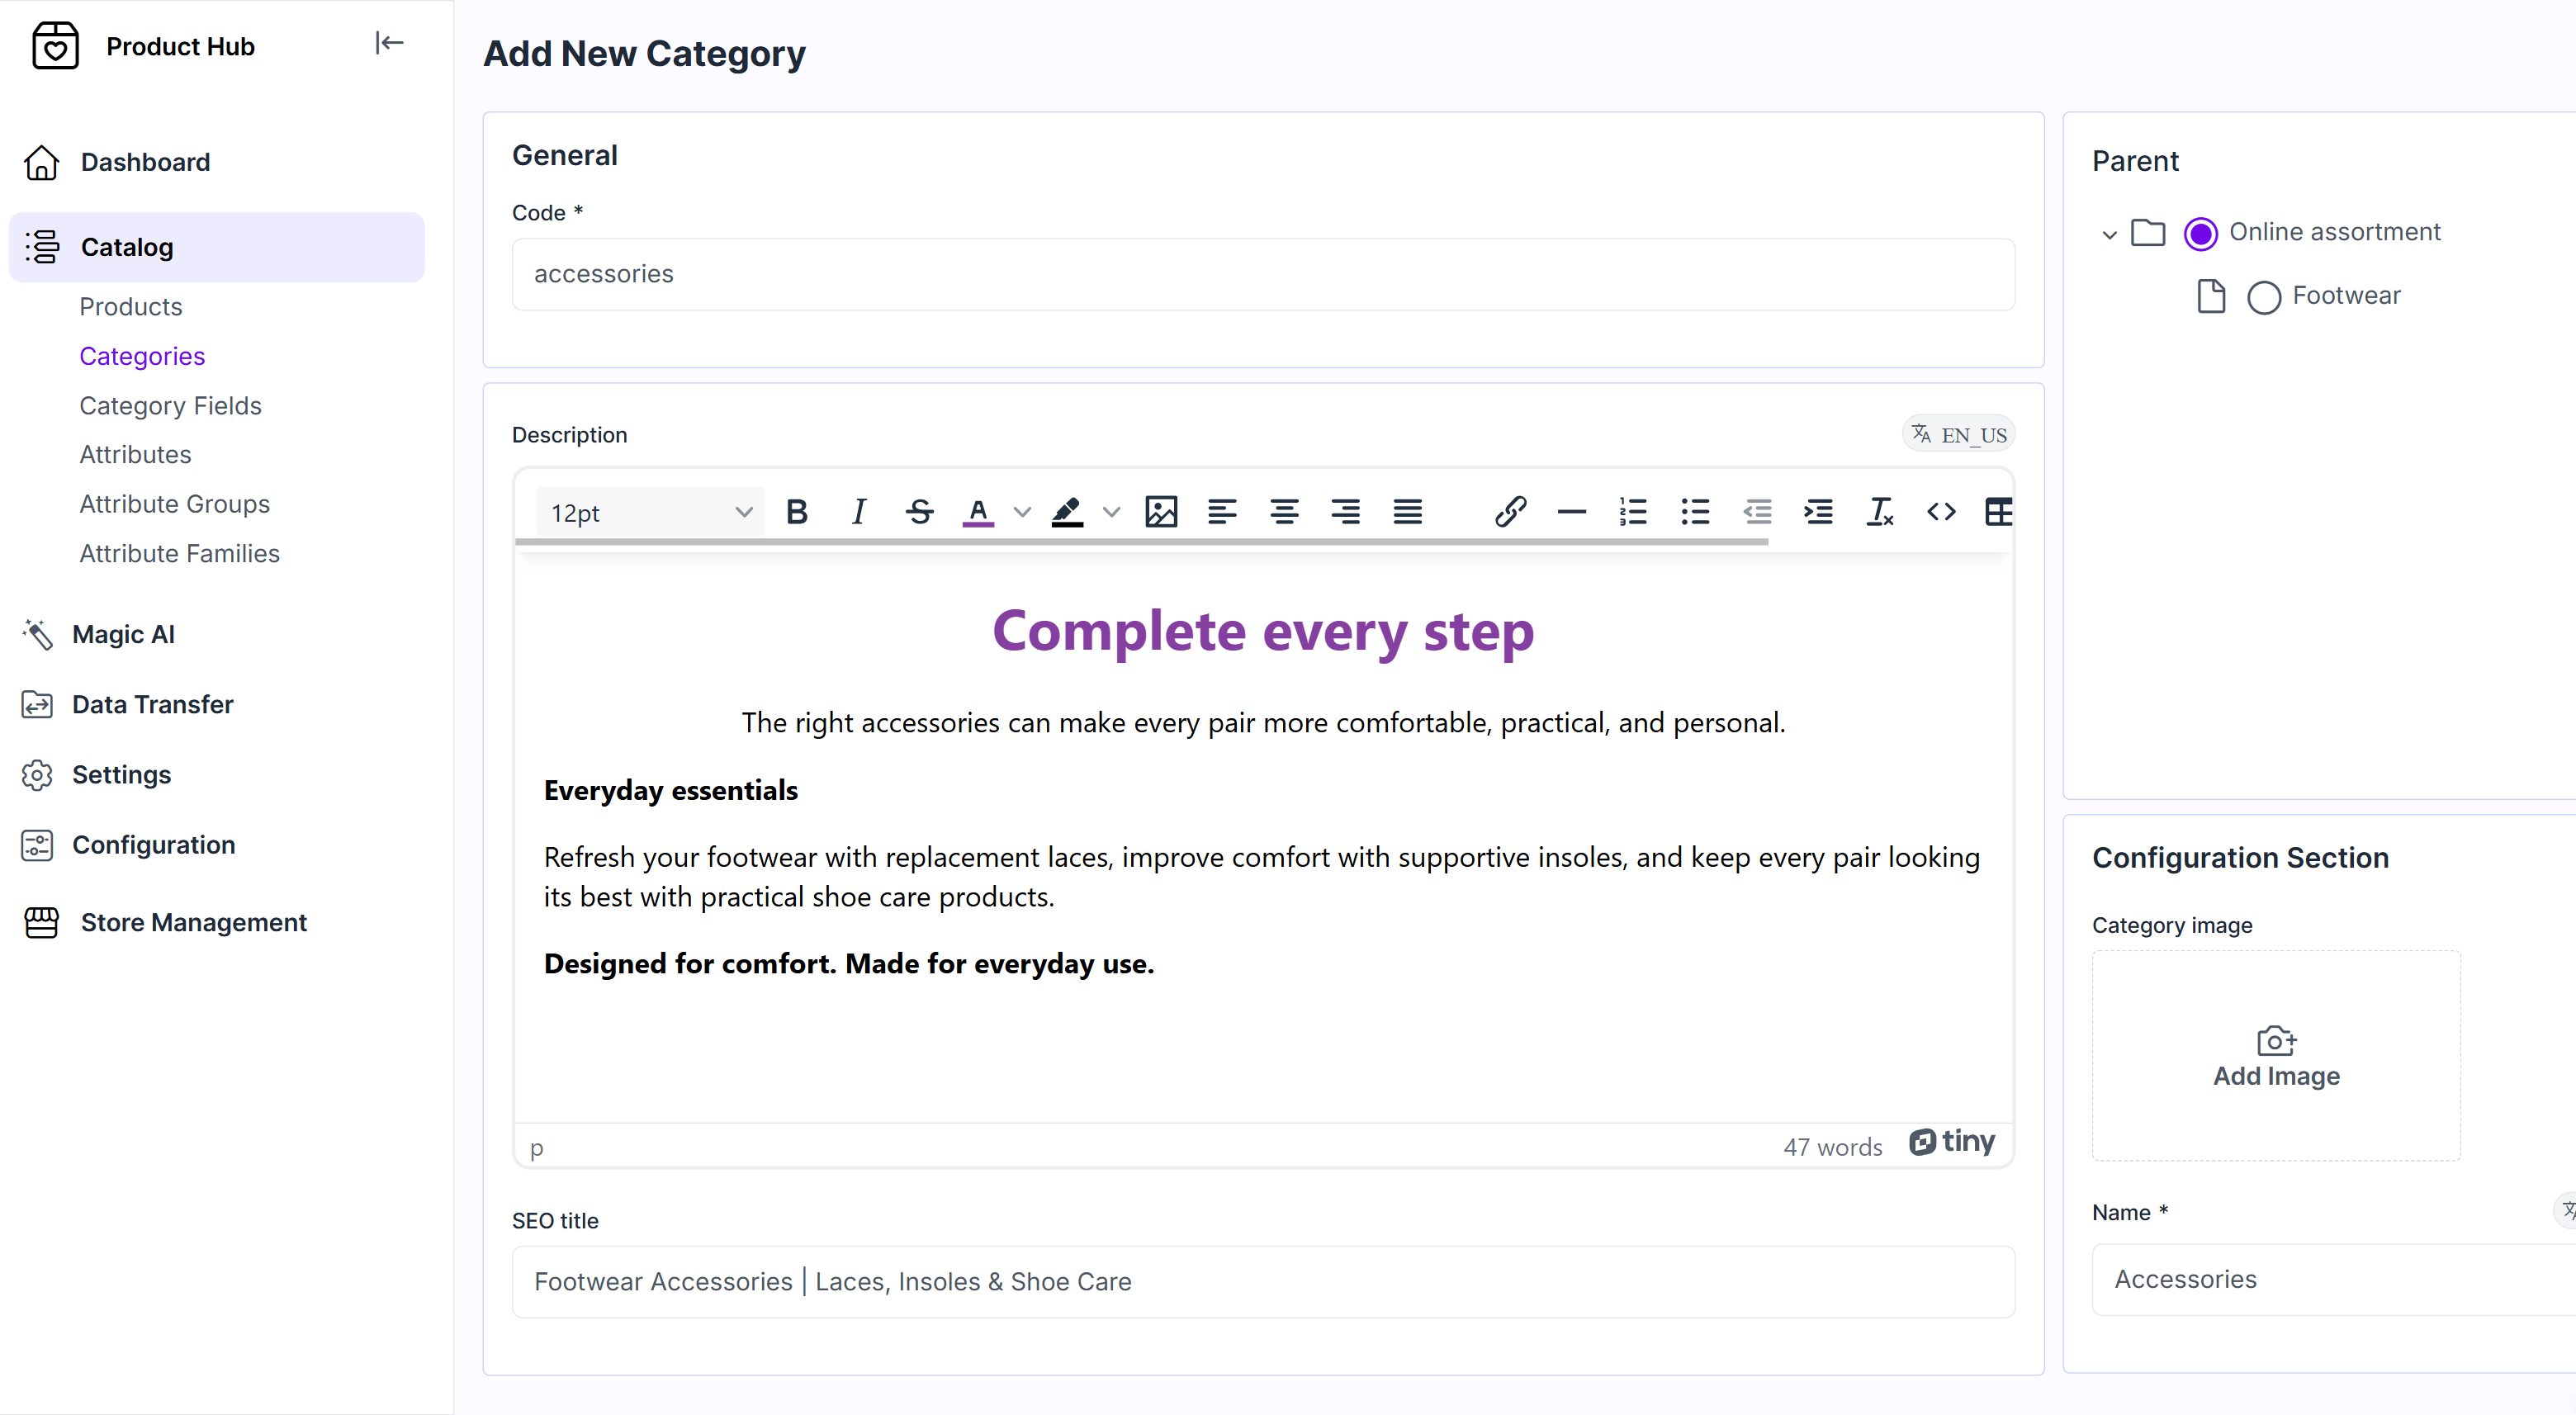Image resolution: width=2576 pixels, height=1415 pixels.
Task: Insert a numbered list
Action: point(1633,512)
